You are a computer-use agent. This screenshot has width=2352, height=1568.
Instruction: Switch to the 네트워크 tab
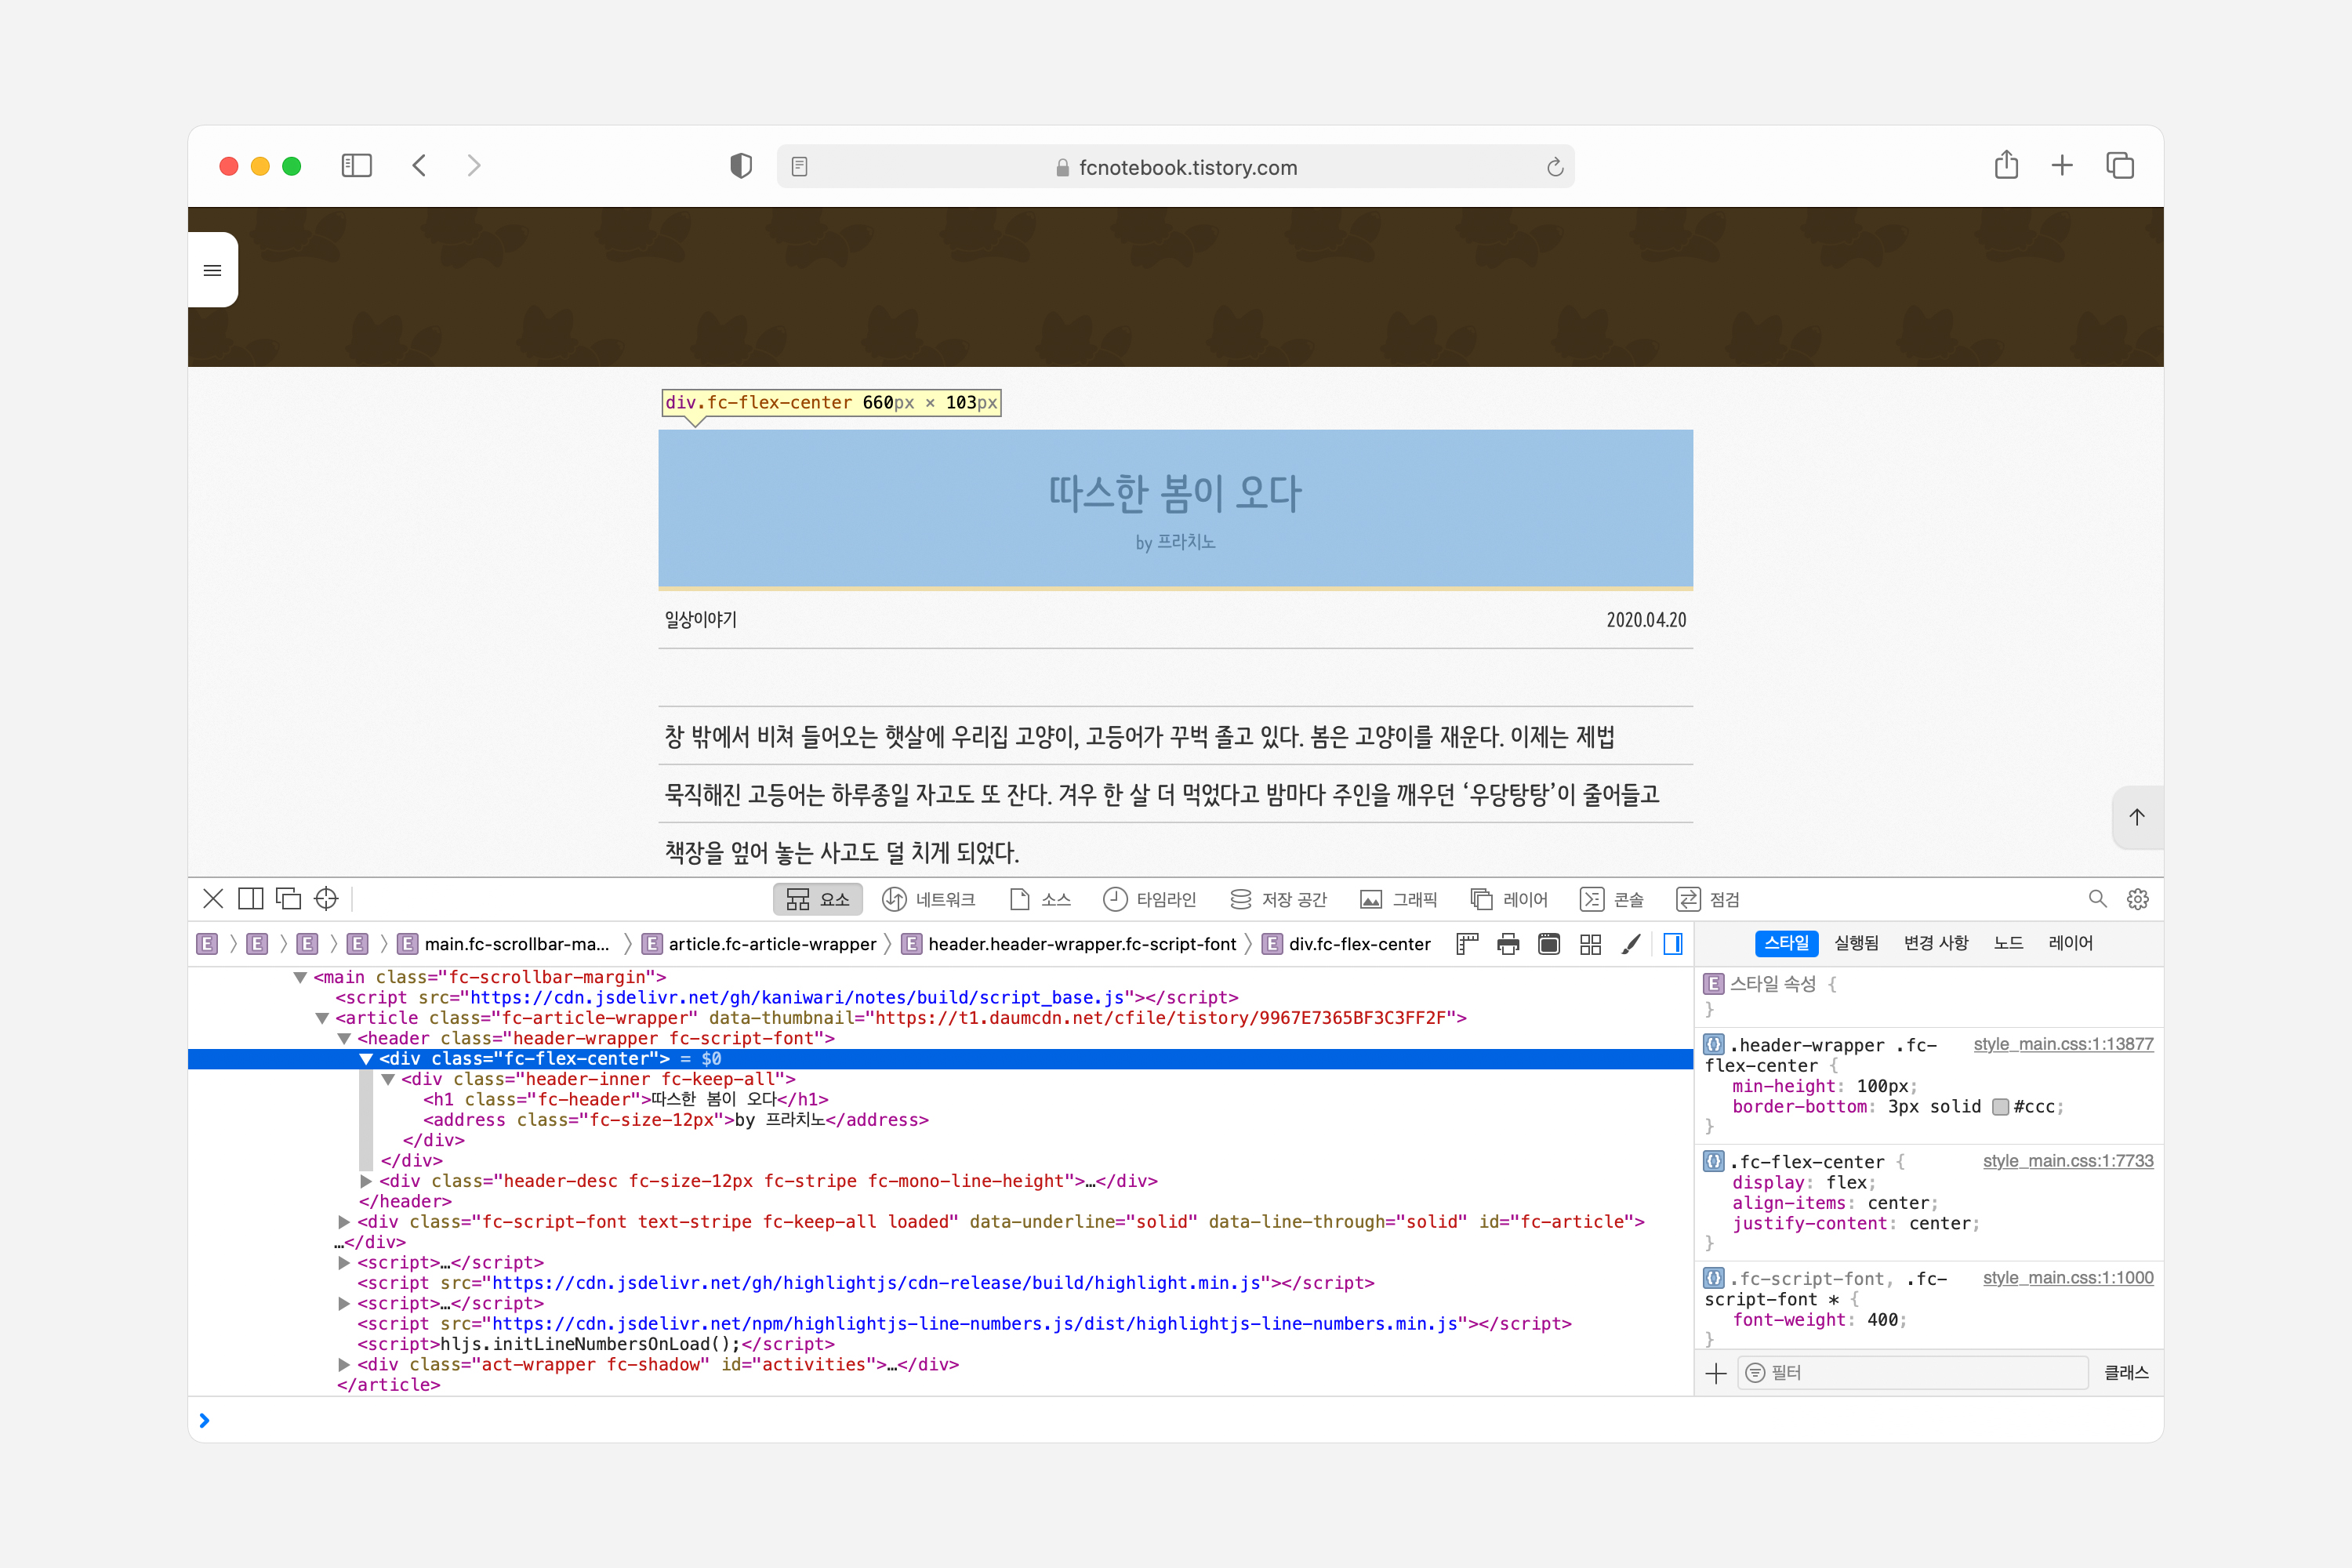coord(932,898)
